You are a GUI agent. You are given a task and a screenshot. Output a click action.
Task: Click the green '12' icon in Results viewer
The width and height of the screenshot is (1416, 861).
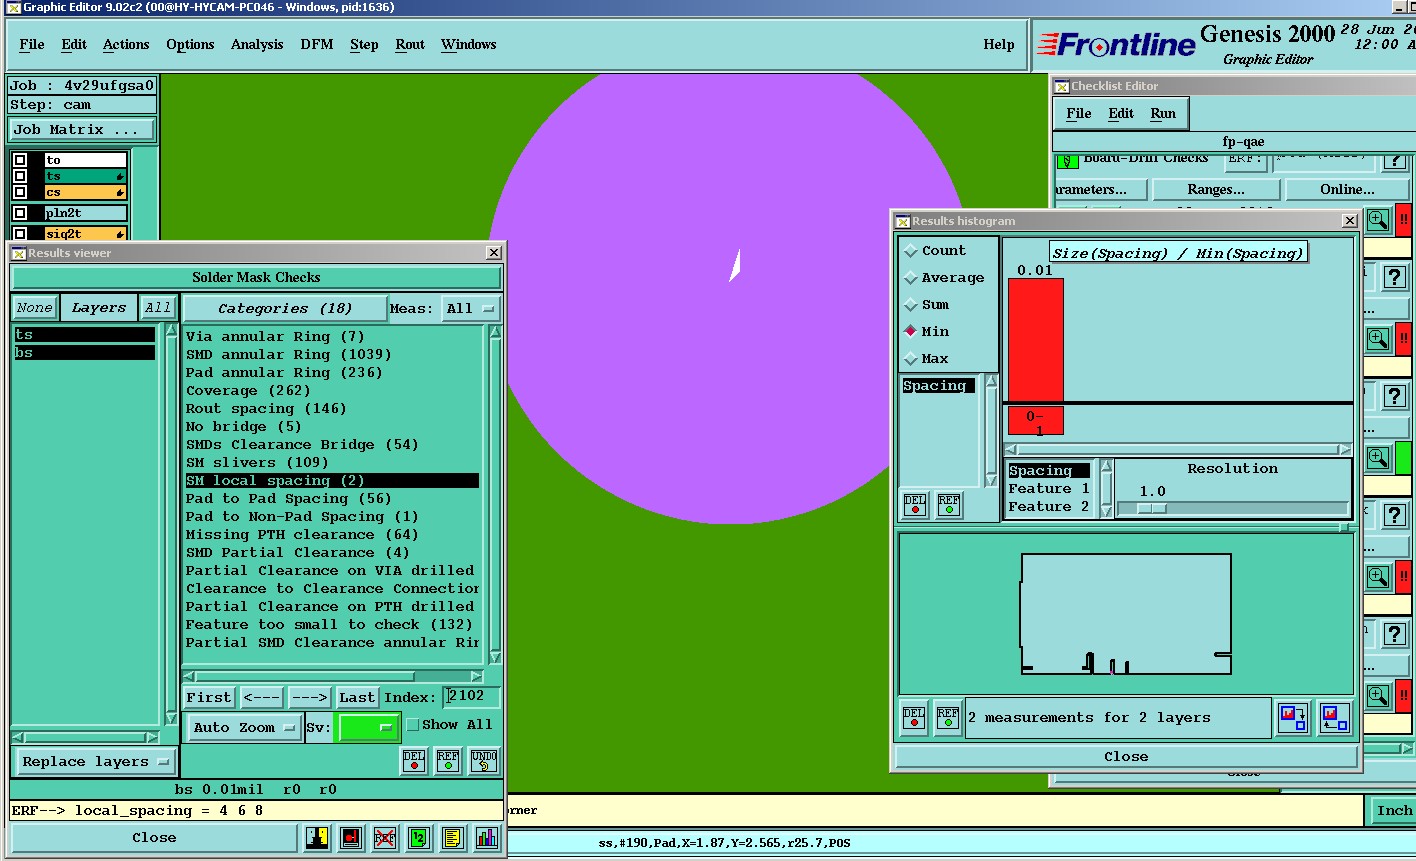[x=419, y=838]
